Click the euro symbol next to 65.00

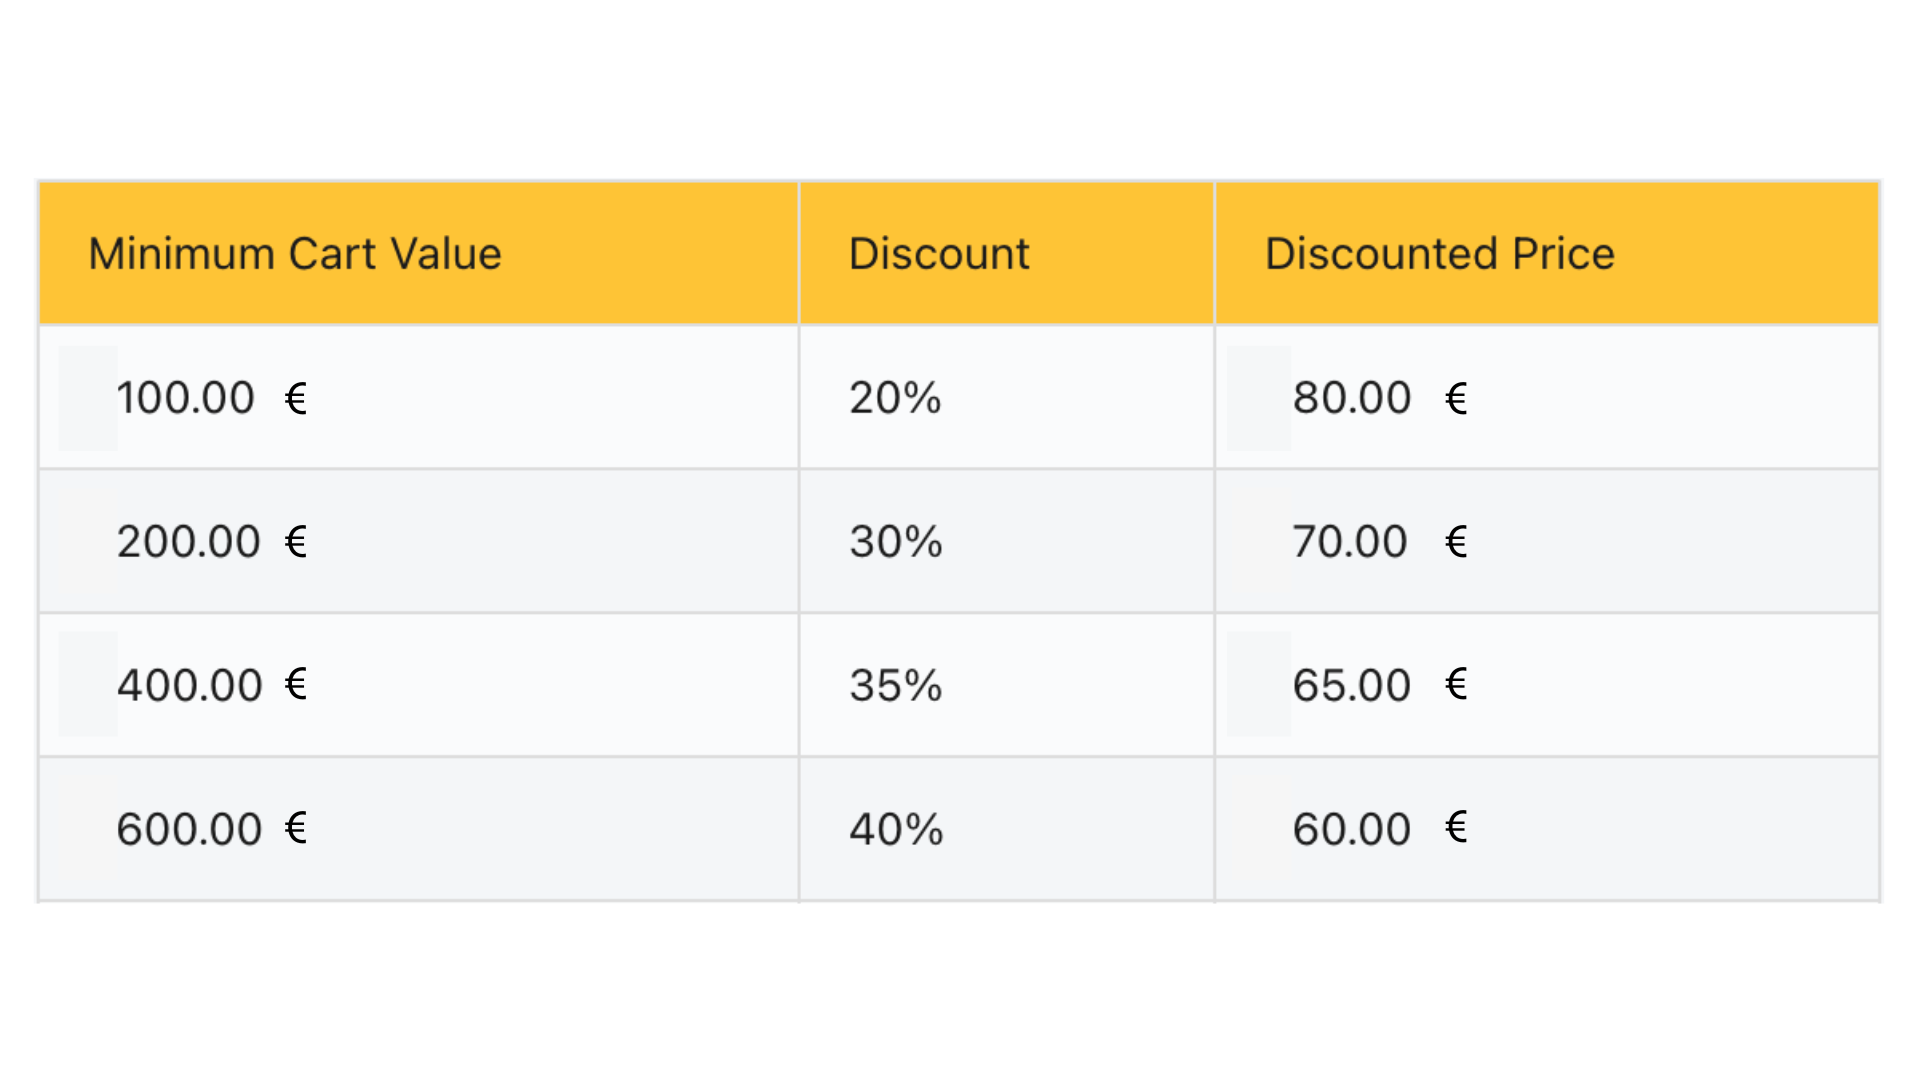pyautogui.click(x=1456, y=684)
